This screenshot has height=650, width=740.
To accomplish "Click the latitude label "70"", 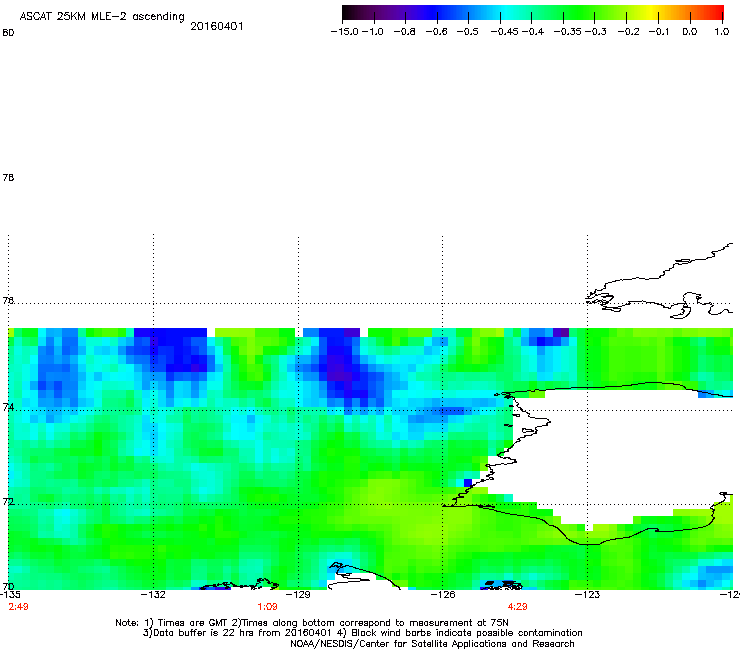I will coord(8,587).
